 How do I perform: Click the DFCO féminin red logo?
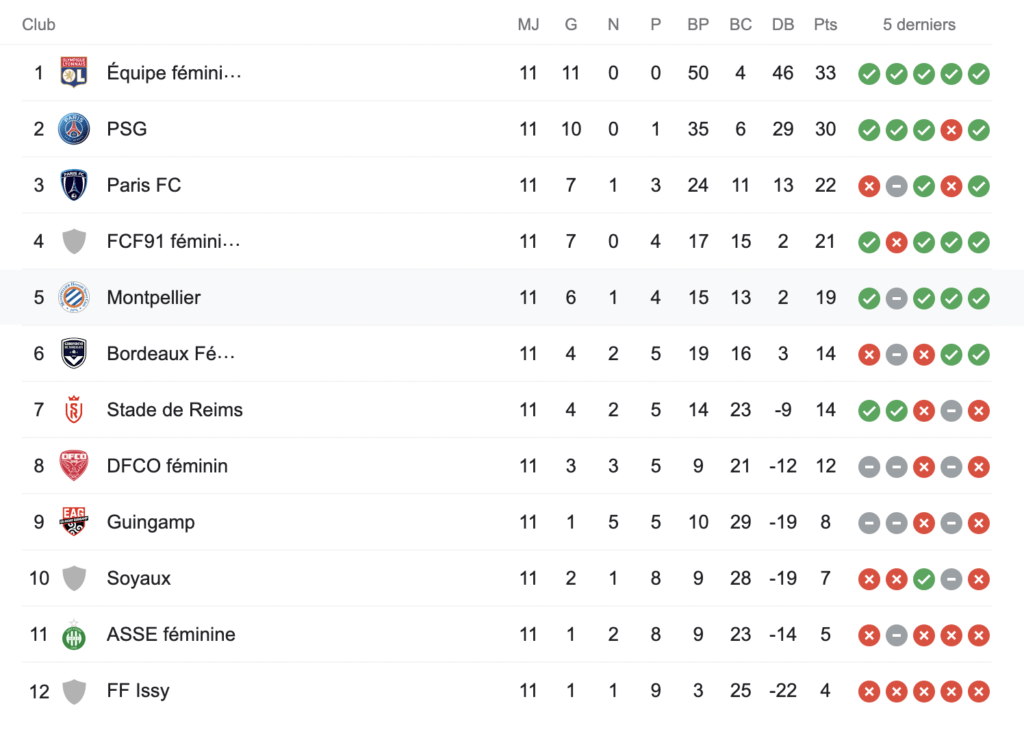point(74,466)
